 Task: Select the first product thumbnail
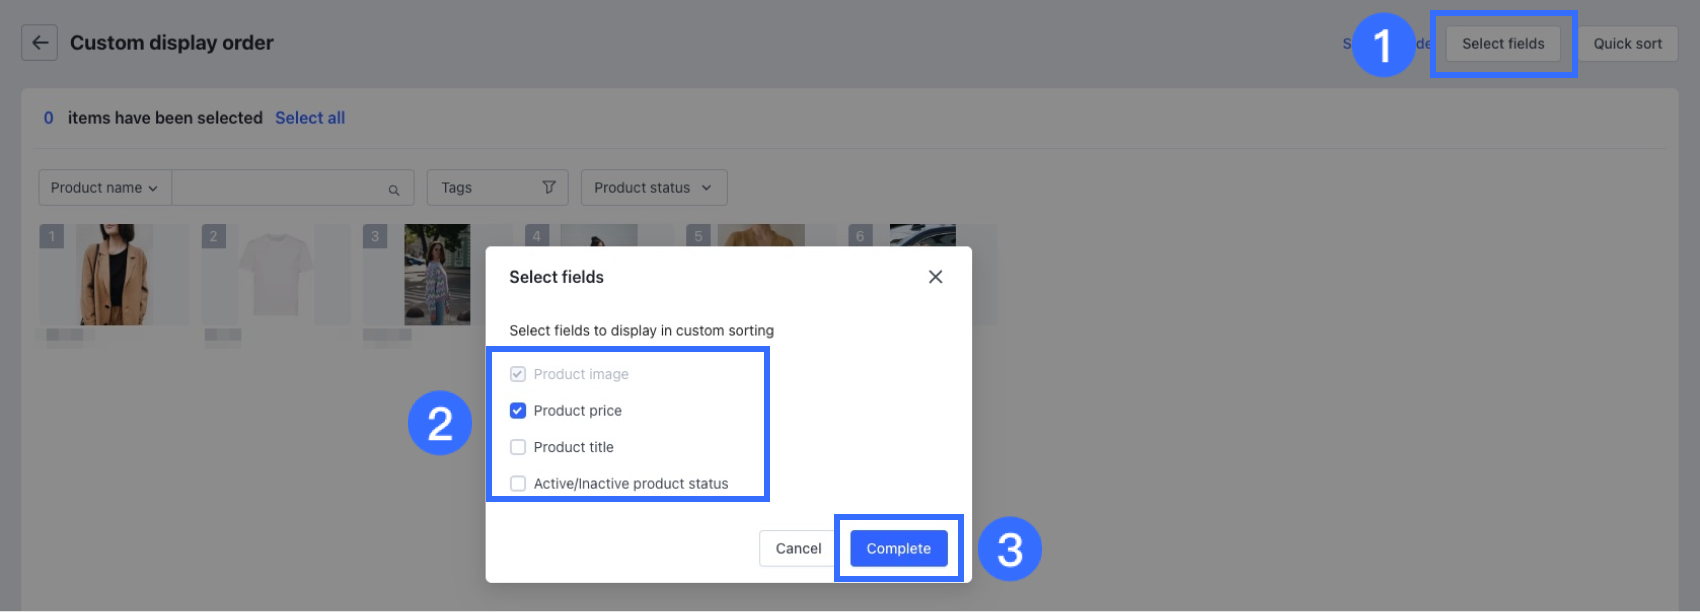[x=115, y=275]
